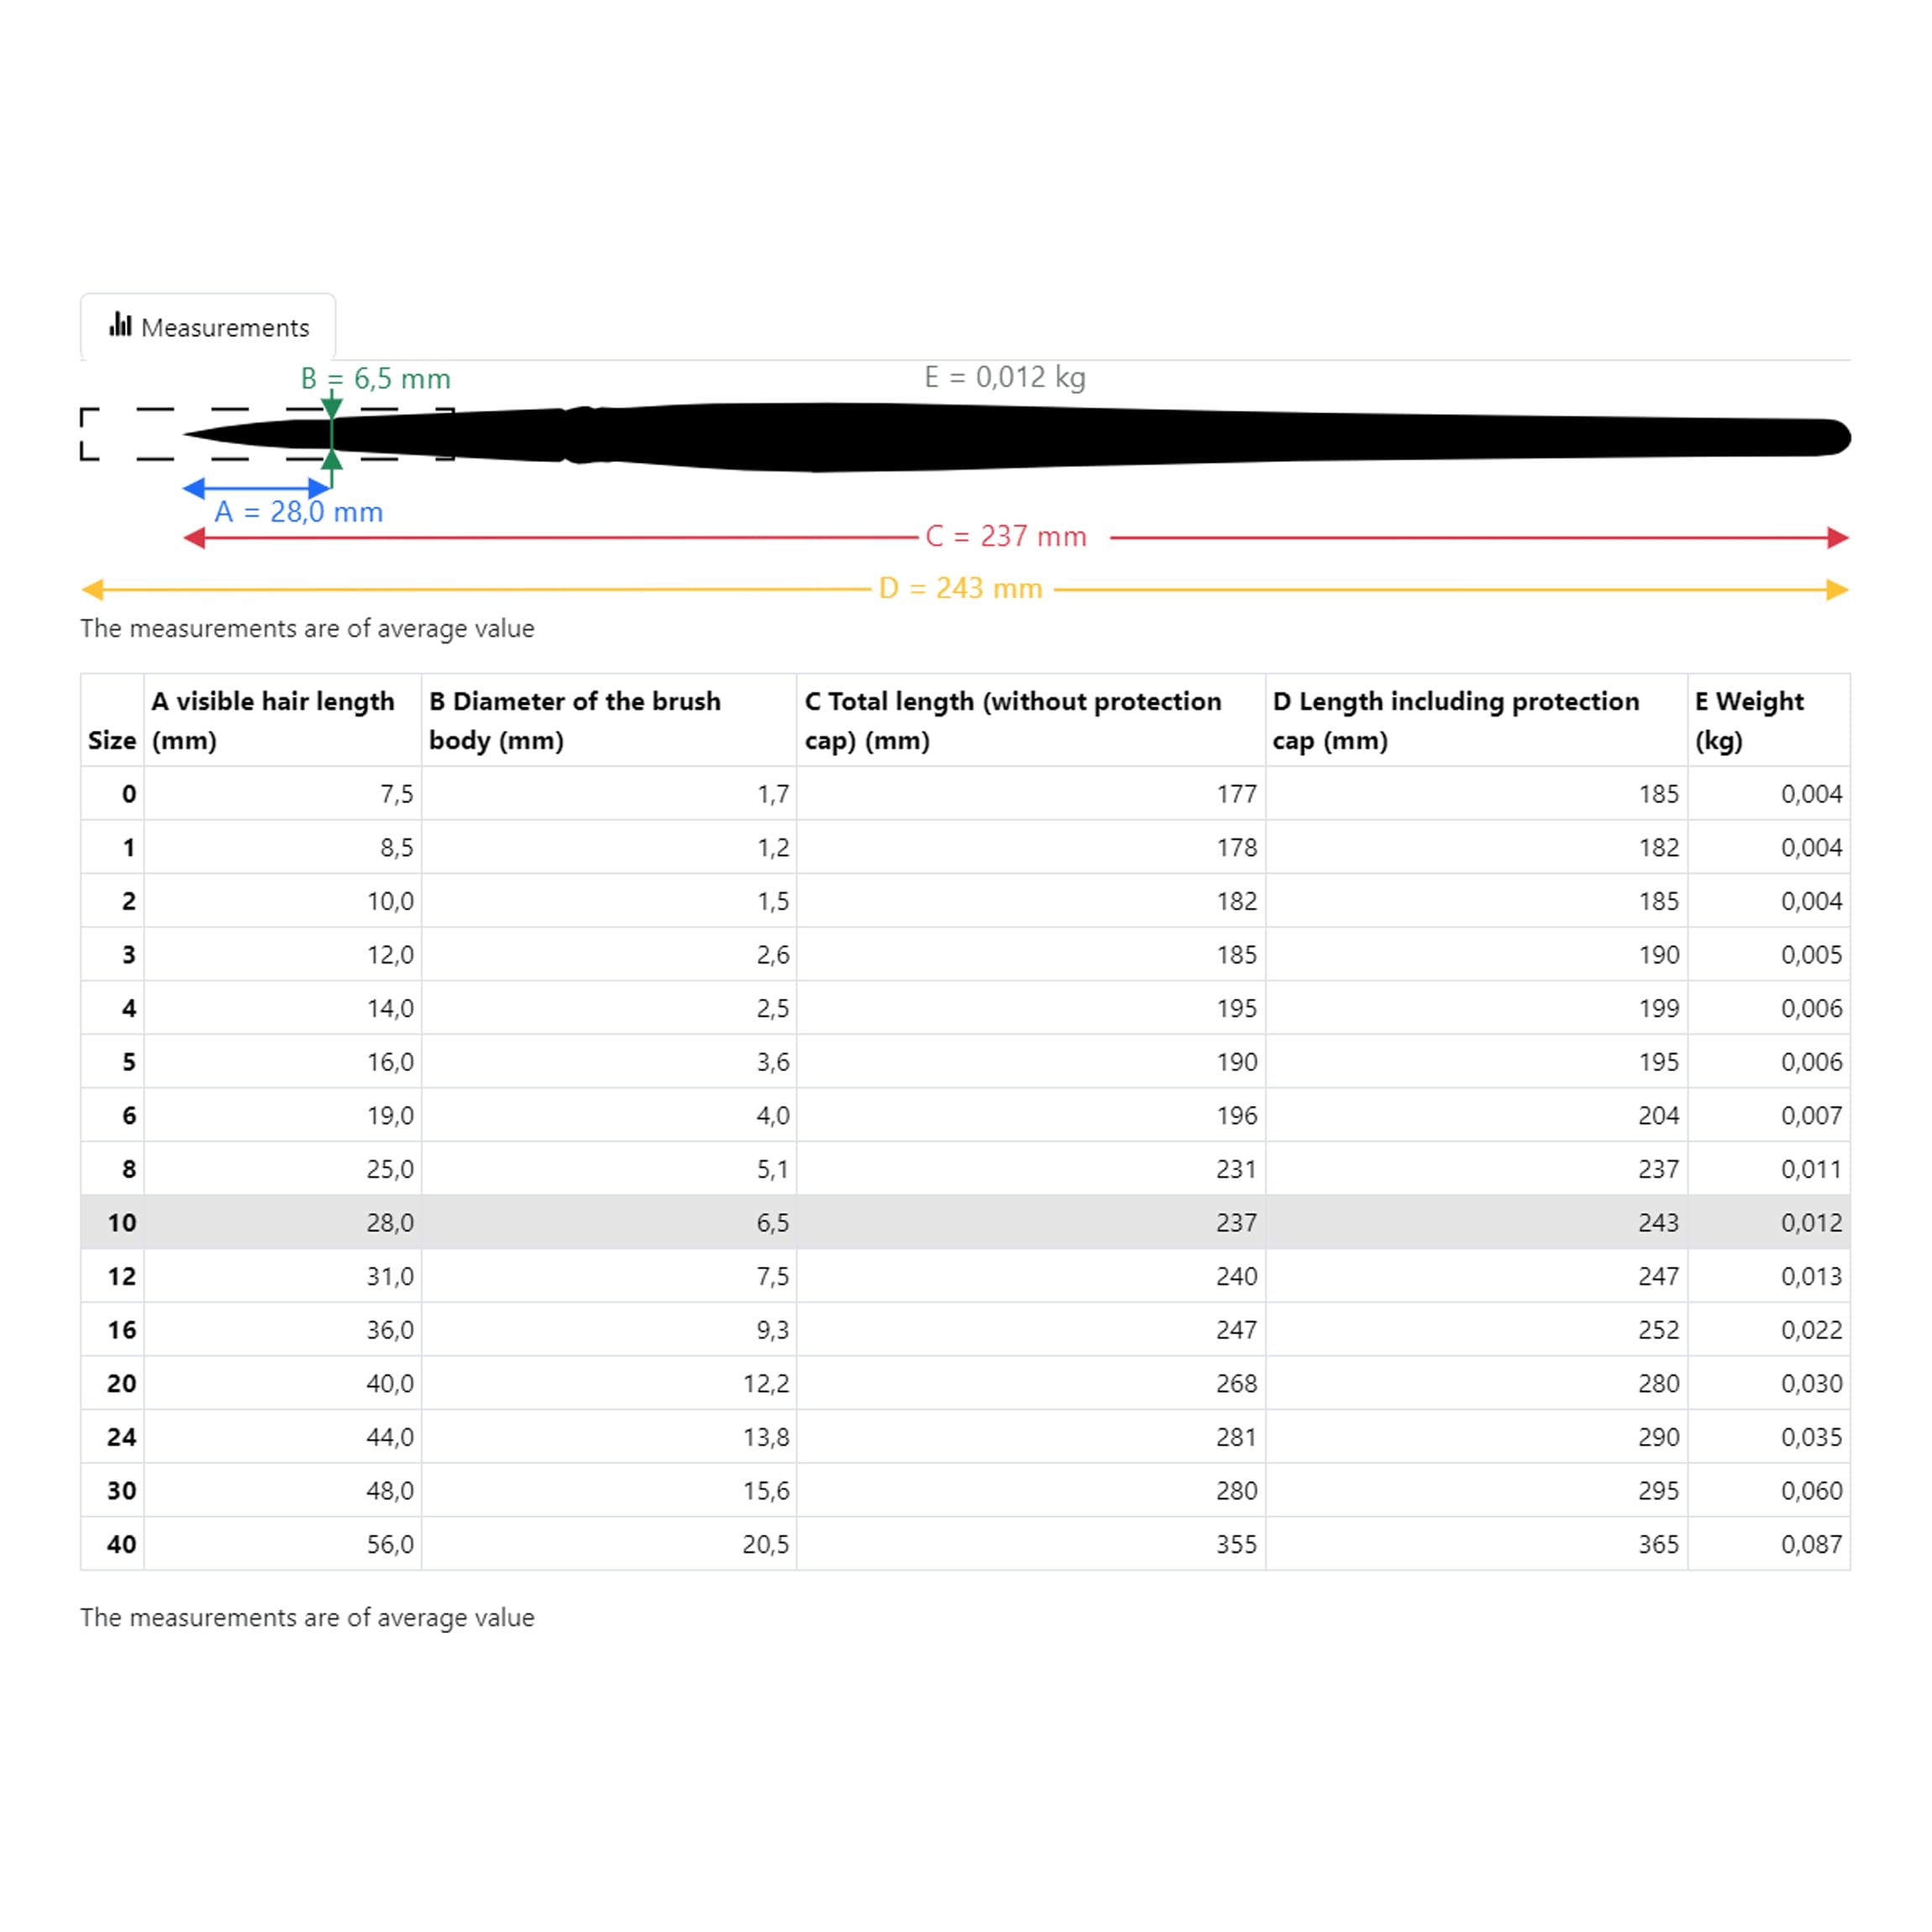Click the A visible hair length header
The width and height of the screenshot is (1932, 1932).
[273, 720]
